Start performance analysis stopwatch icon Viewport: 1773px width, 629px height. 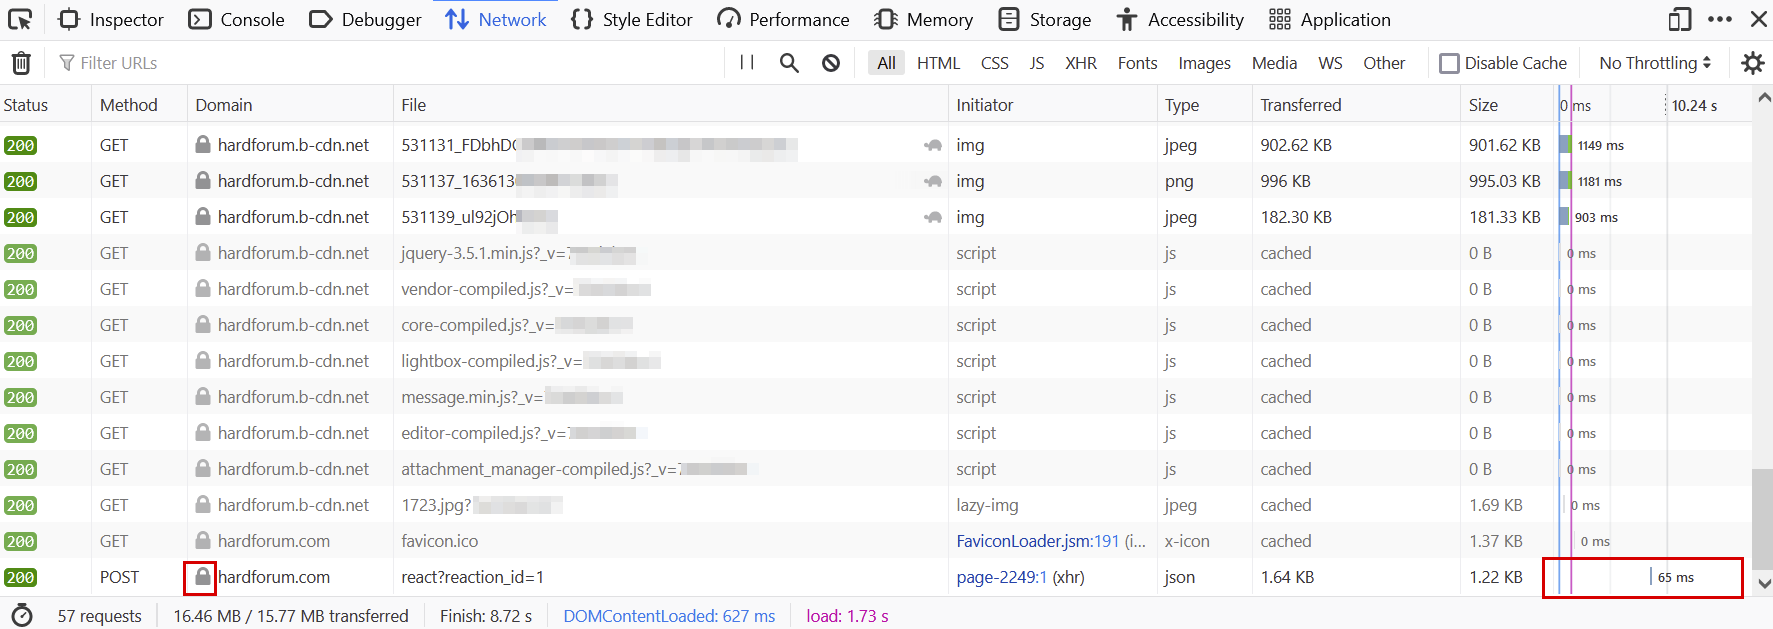click(x=22, y=616)
